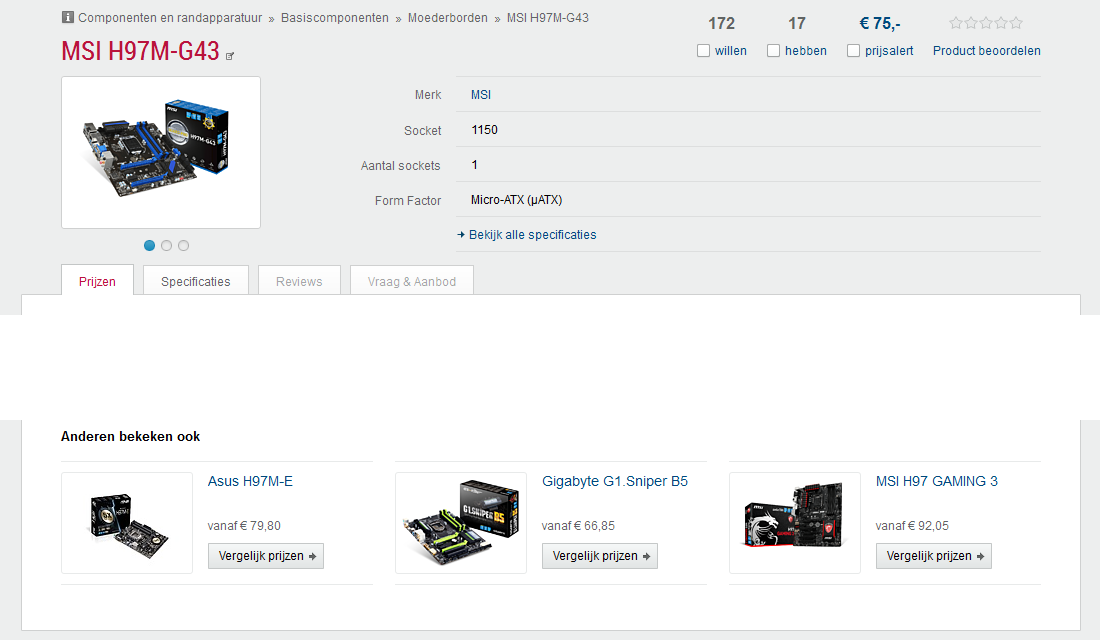Tick the 'willen' checkbox

pos(704,51)
